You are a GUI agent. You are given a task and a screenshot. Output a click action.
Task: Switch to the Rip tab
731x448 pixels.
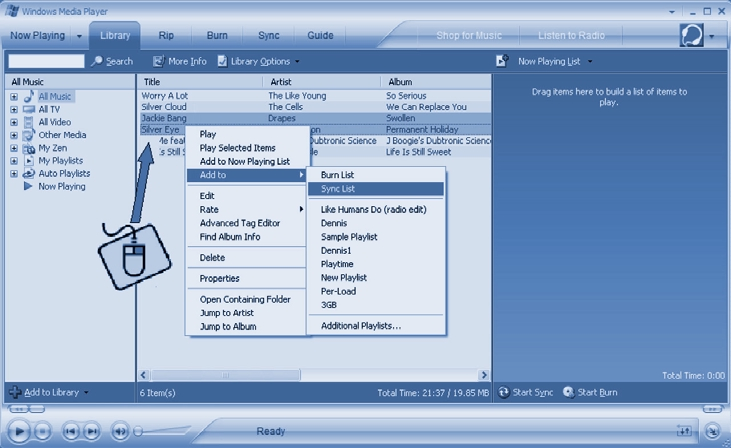(x=166, y=35)
